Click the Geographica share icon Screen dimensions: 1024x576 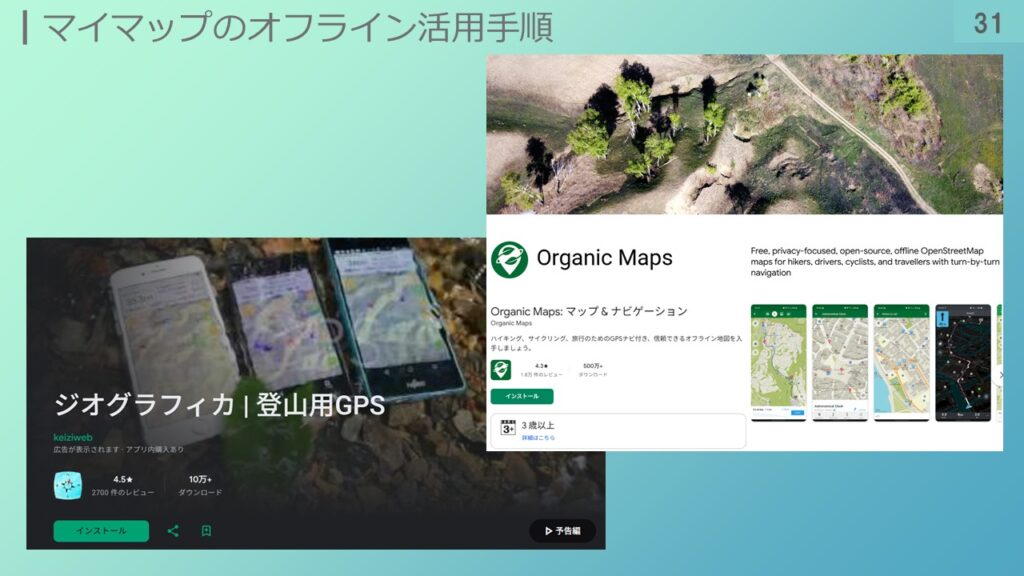pyautogui.click(x=173, y=531)
